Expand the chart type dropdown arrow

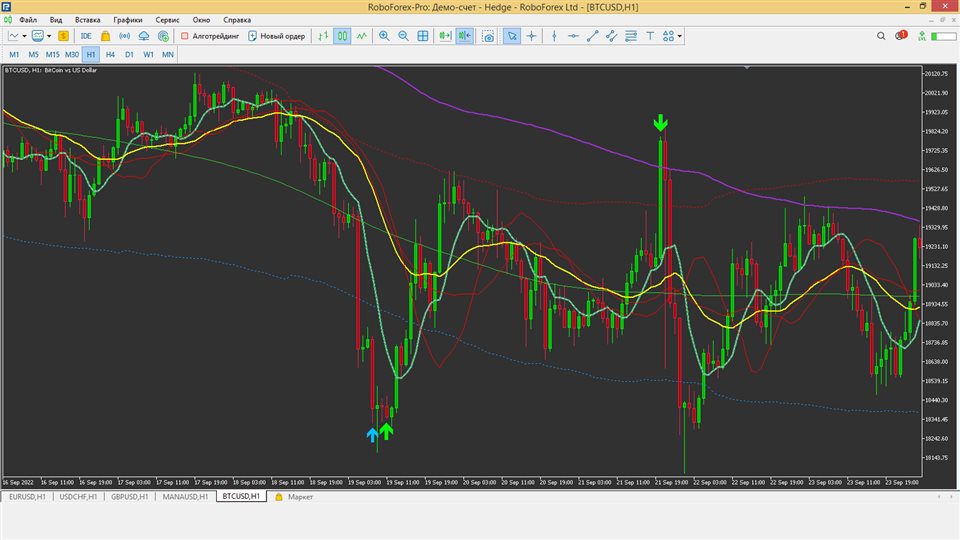[x=24, y=36]
